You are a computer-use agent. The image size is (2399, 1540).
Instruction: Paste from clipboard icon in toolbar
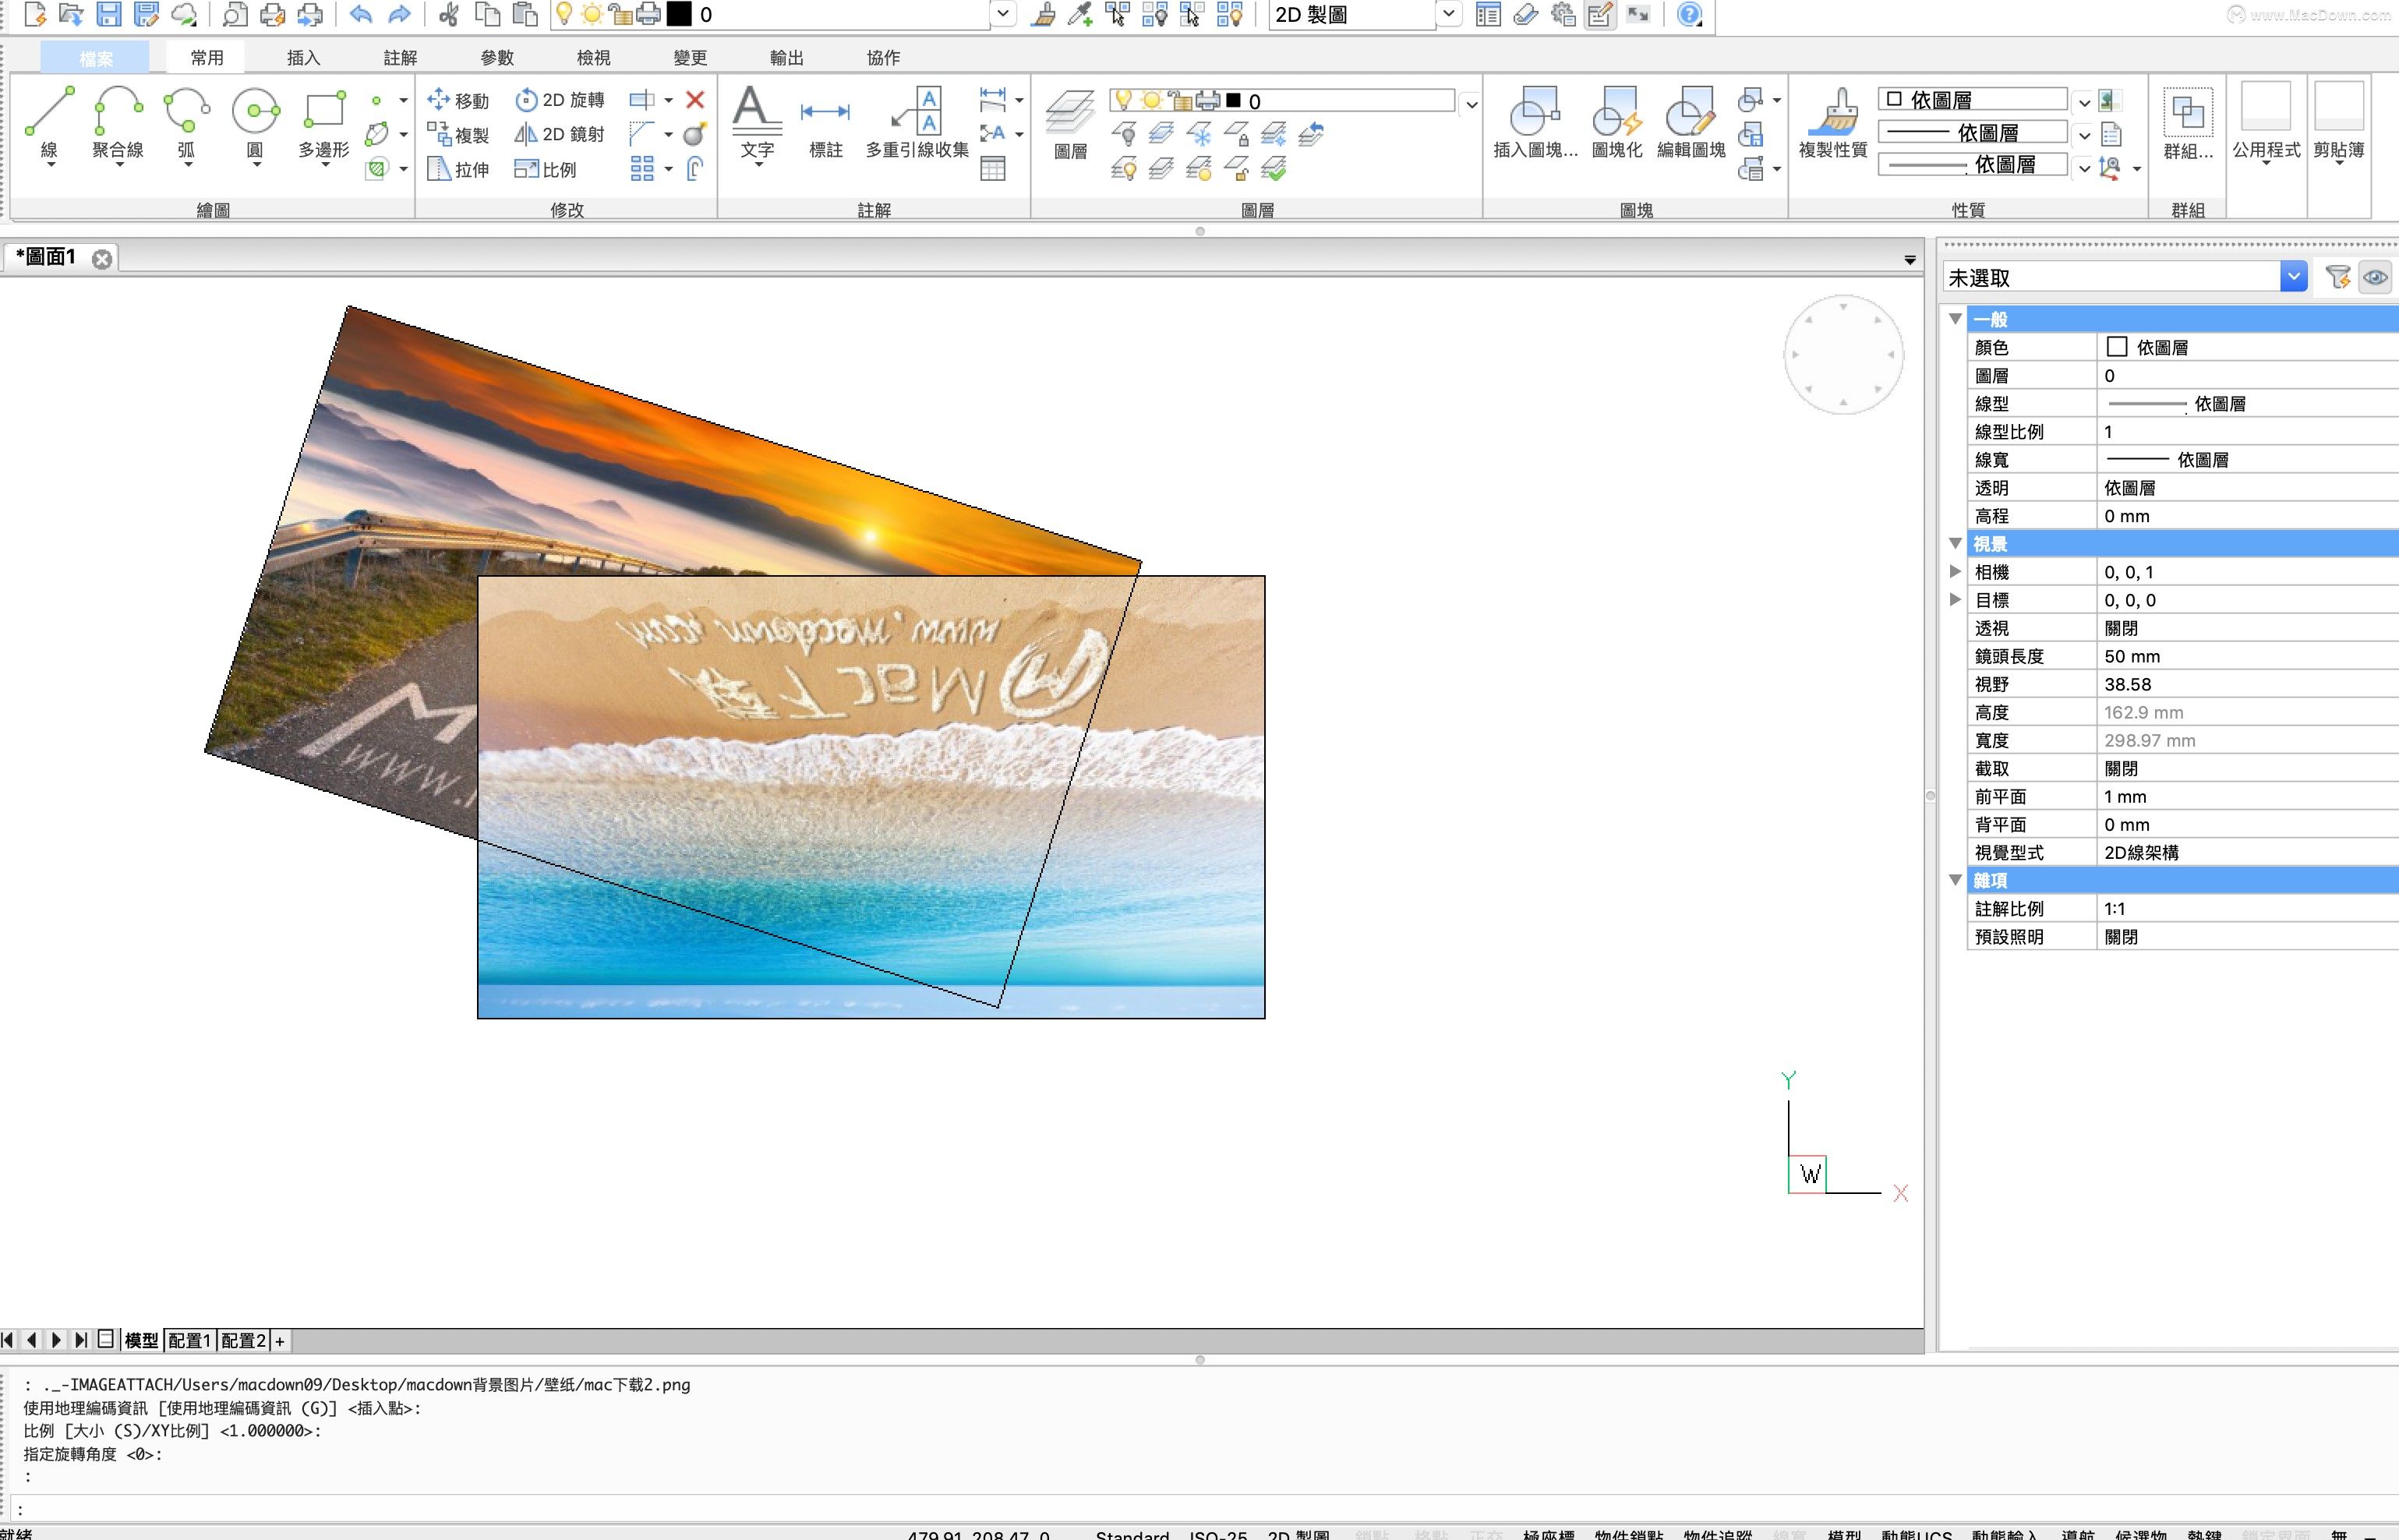click(525, 14)
